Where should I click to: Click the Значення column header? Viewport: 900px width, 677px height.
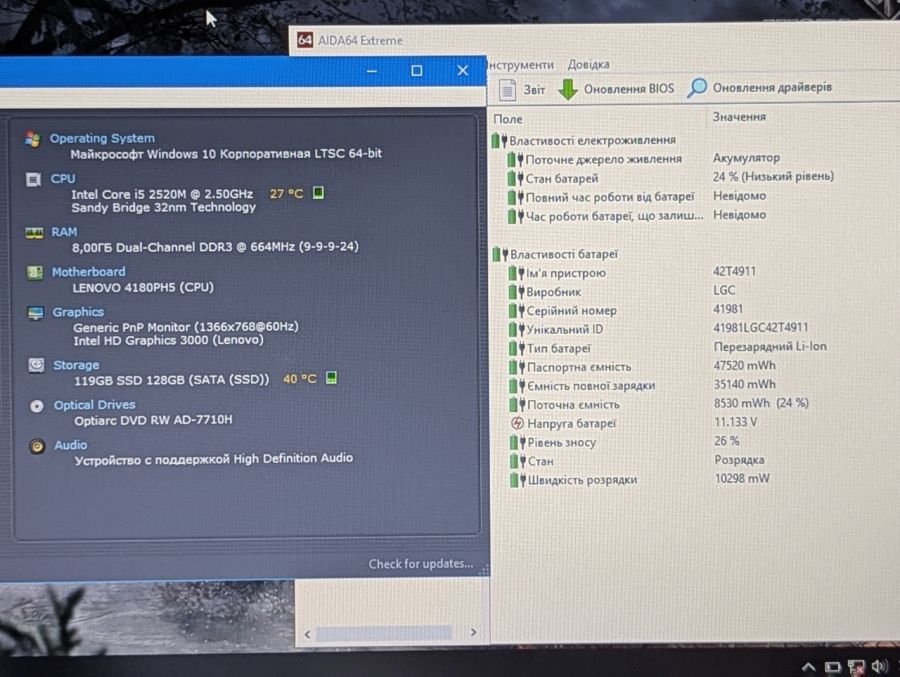(x=739, y=117)
